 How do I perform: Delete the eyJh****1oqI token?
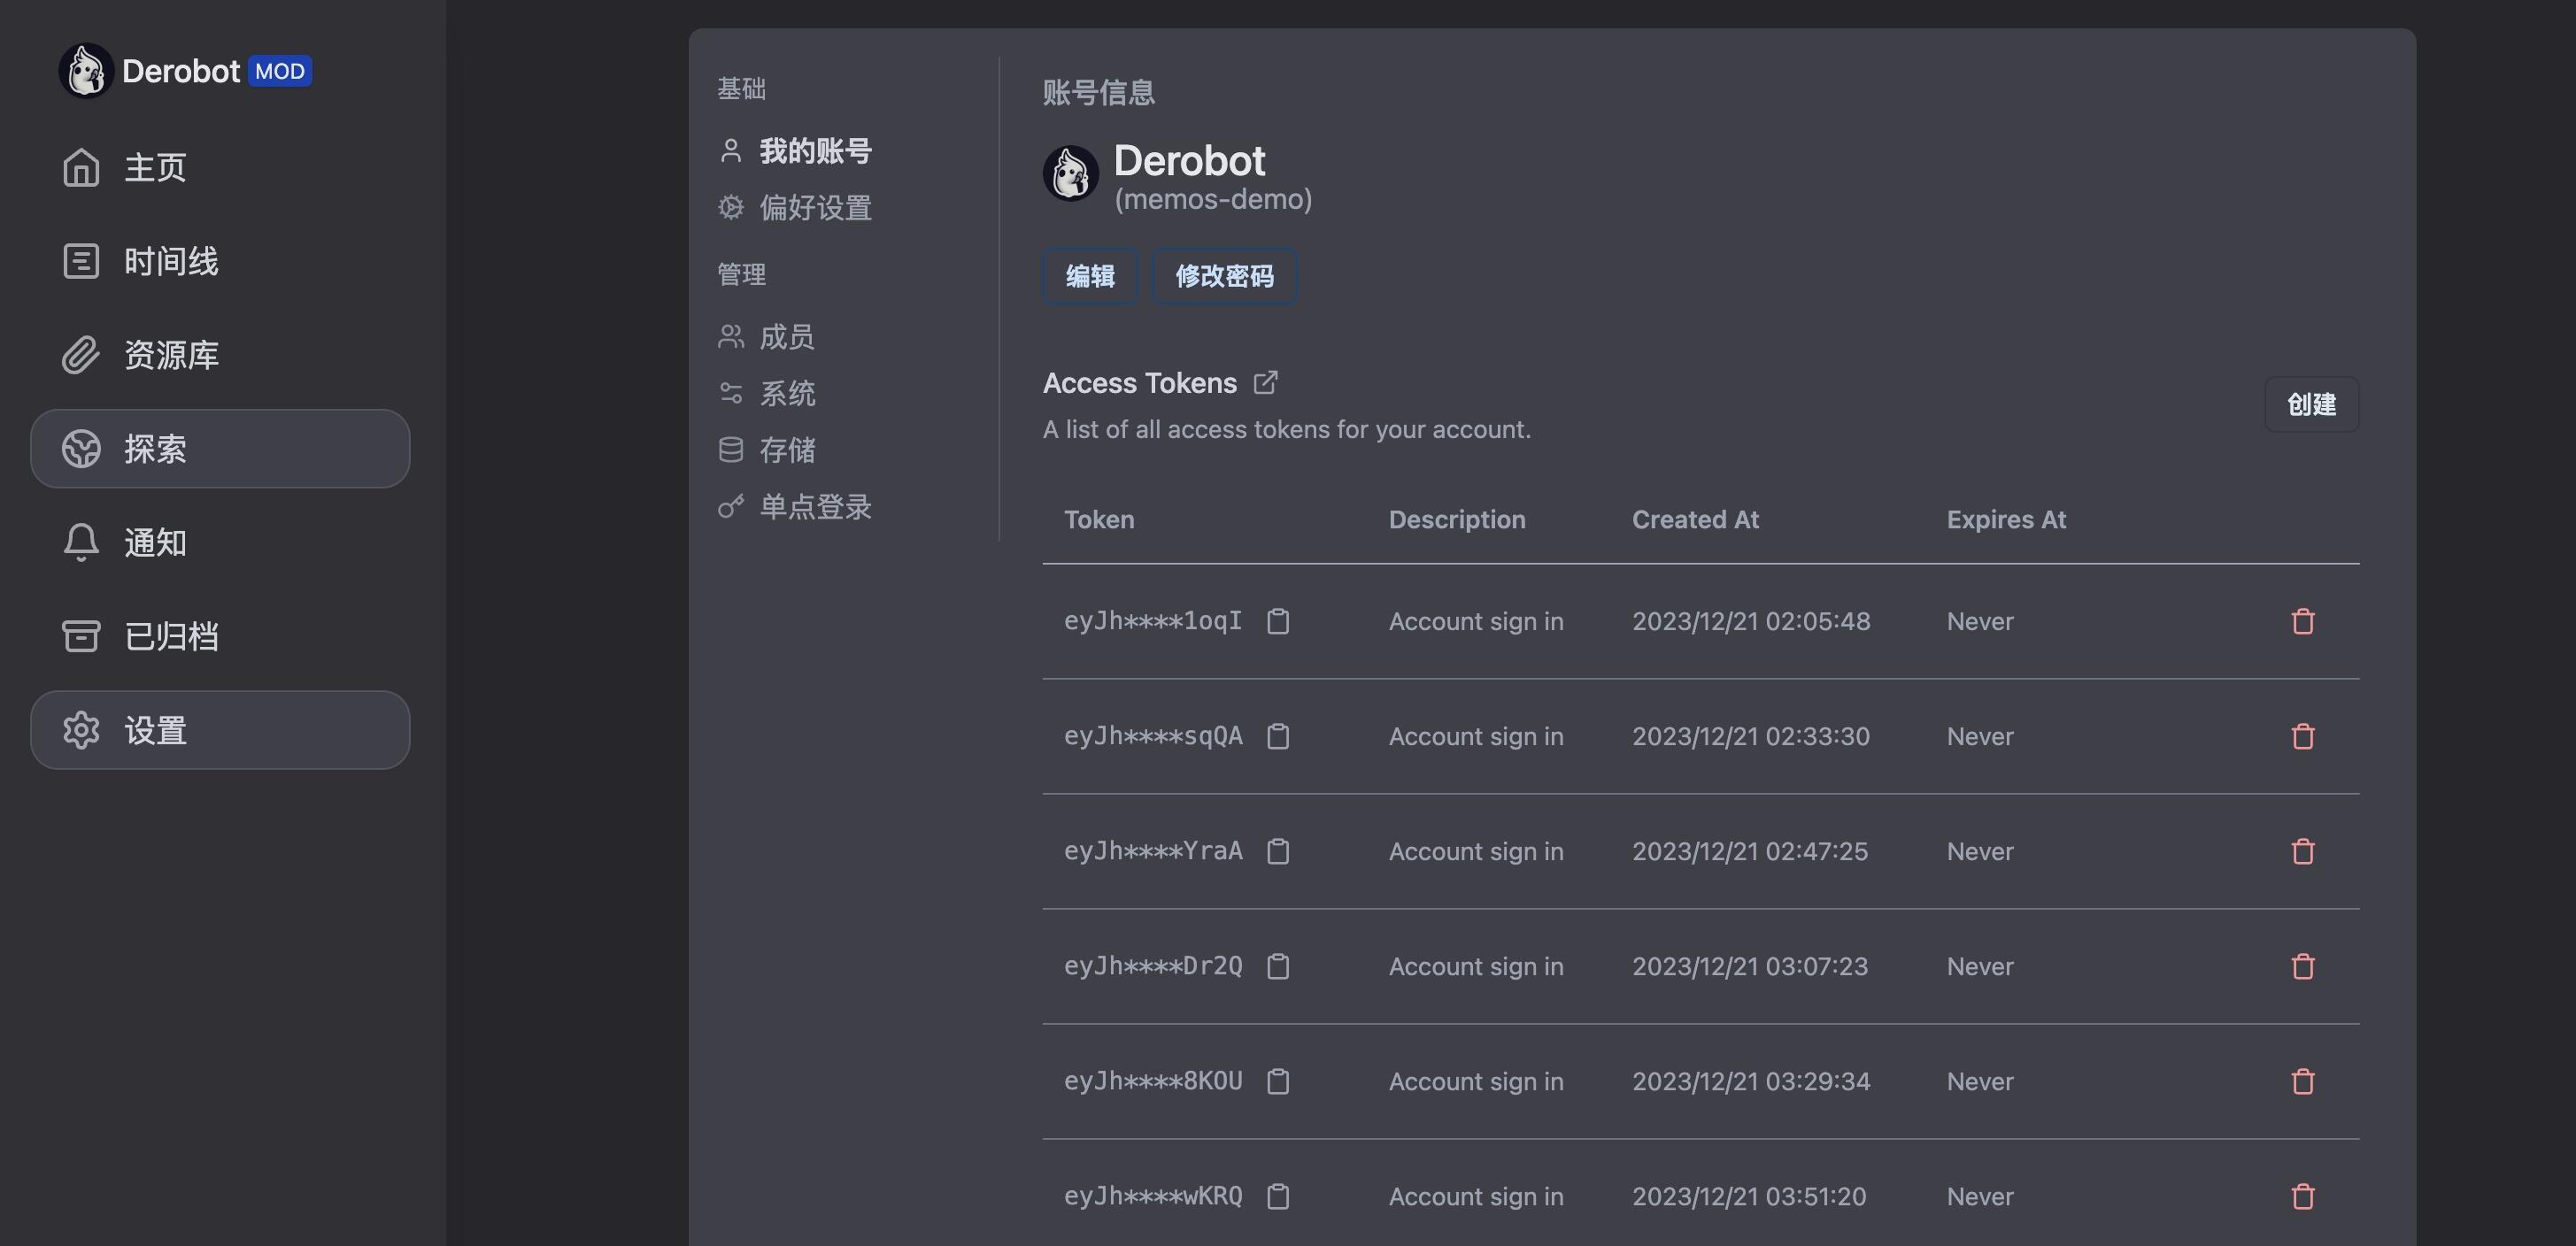[2302, 621]
